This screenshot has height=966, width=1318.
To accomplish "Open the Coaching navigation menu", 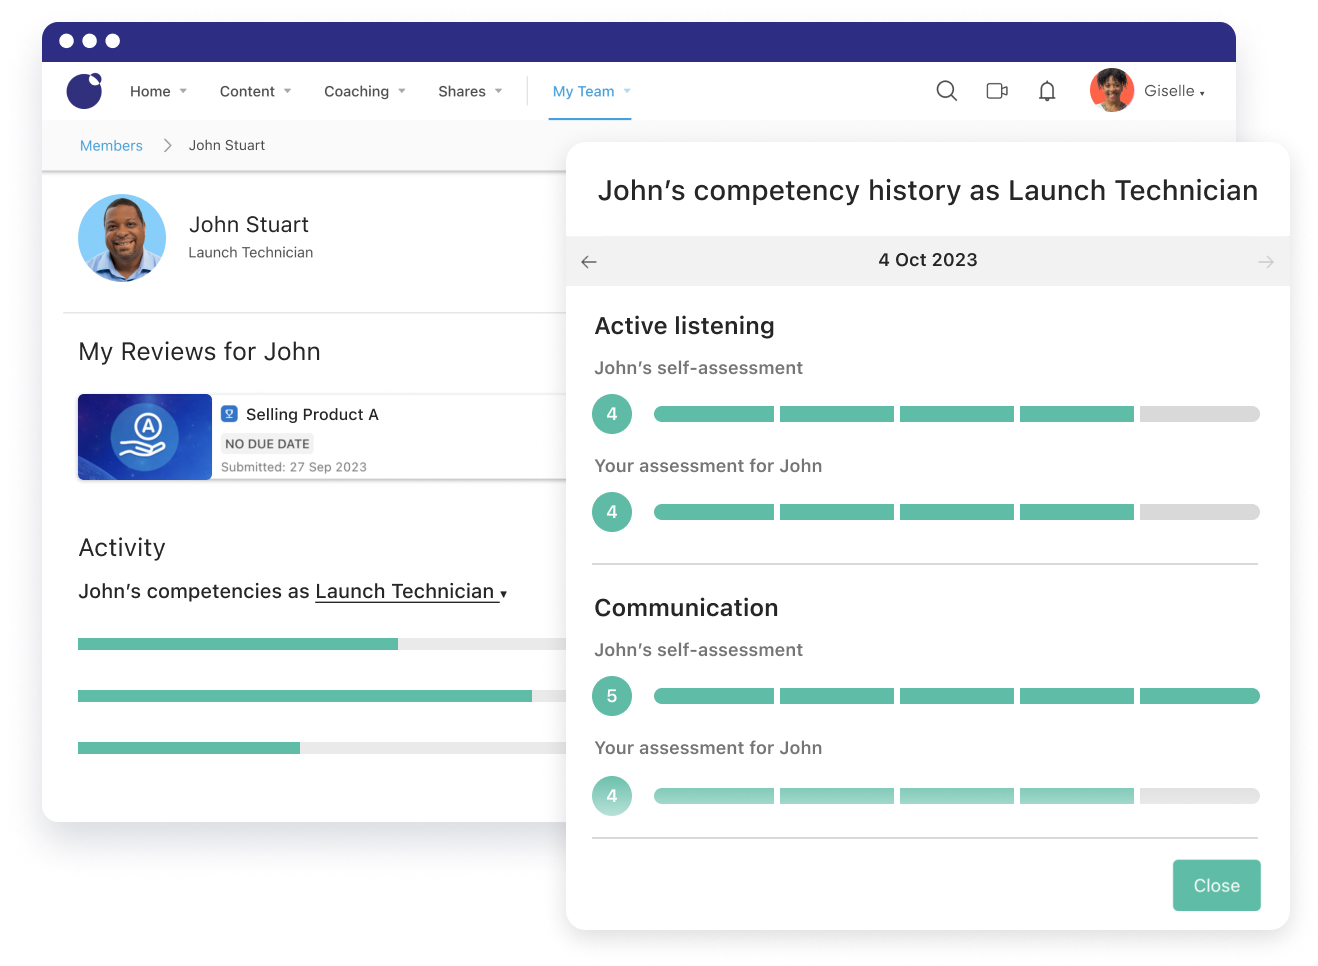I will (364, 91).
